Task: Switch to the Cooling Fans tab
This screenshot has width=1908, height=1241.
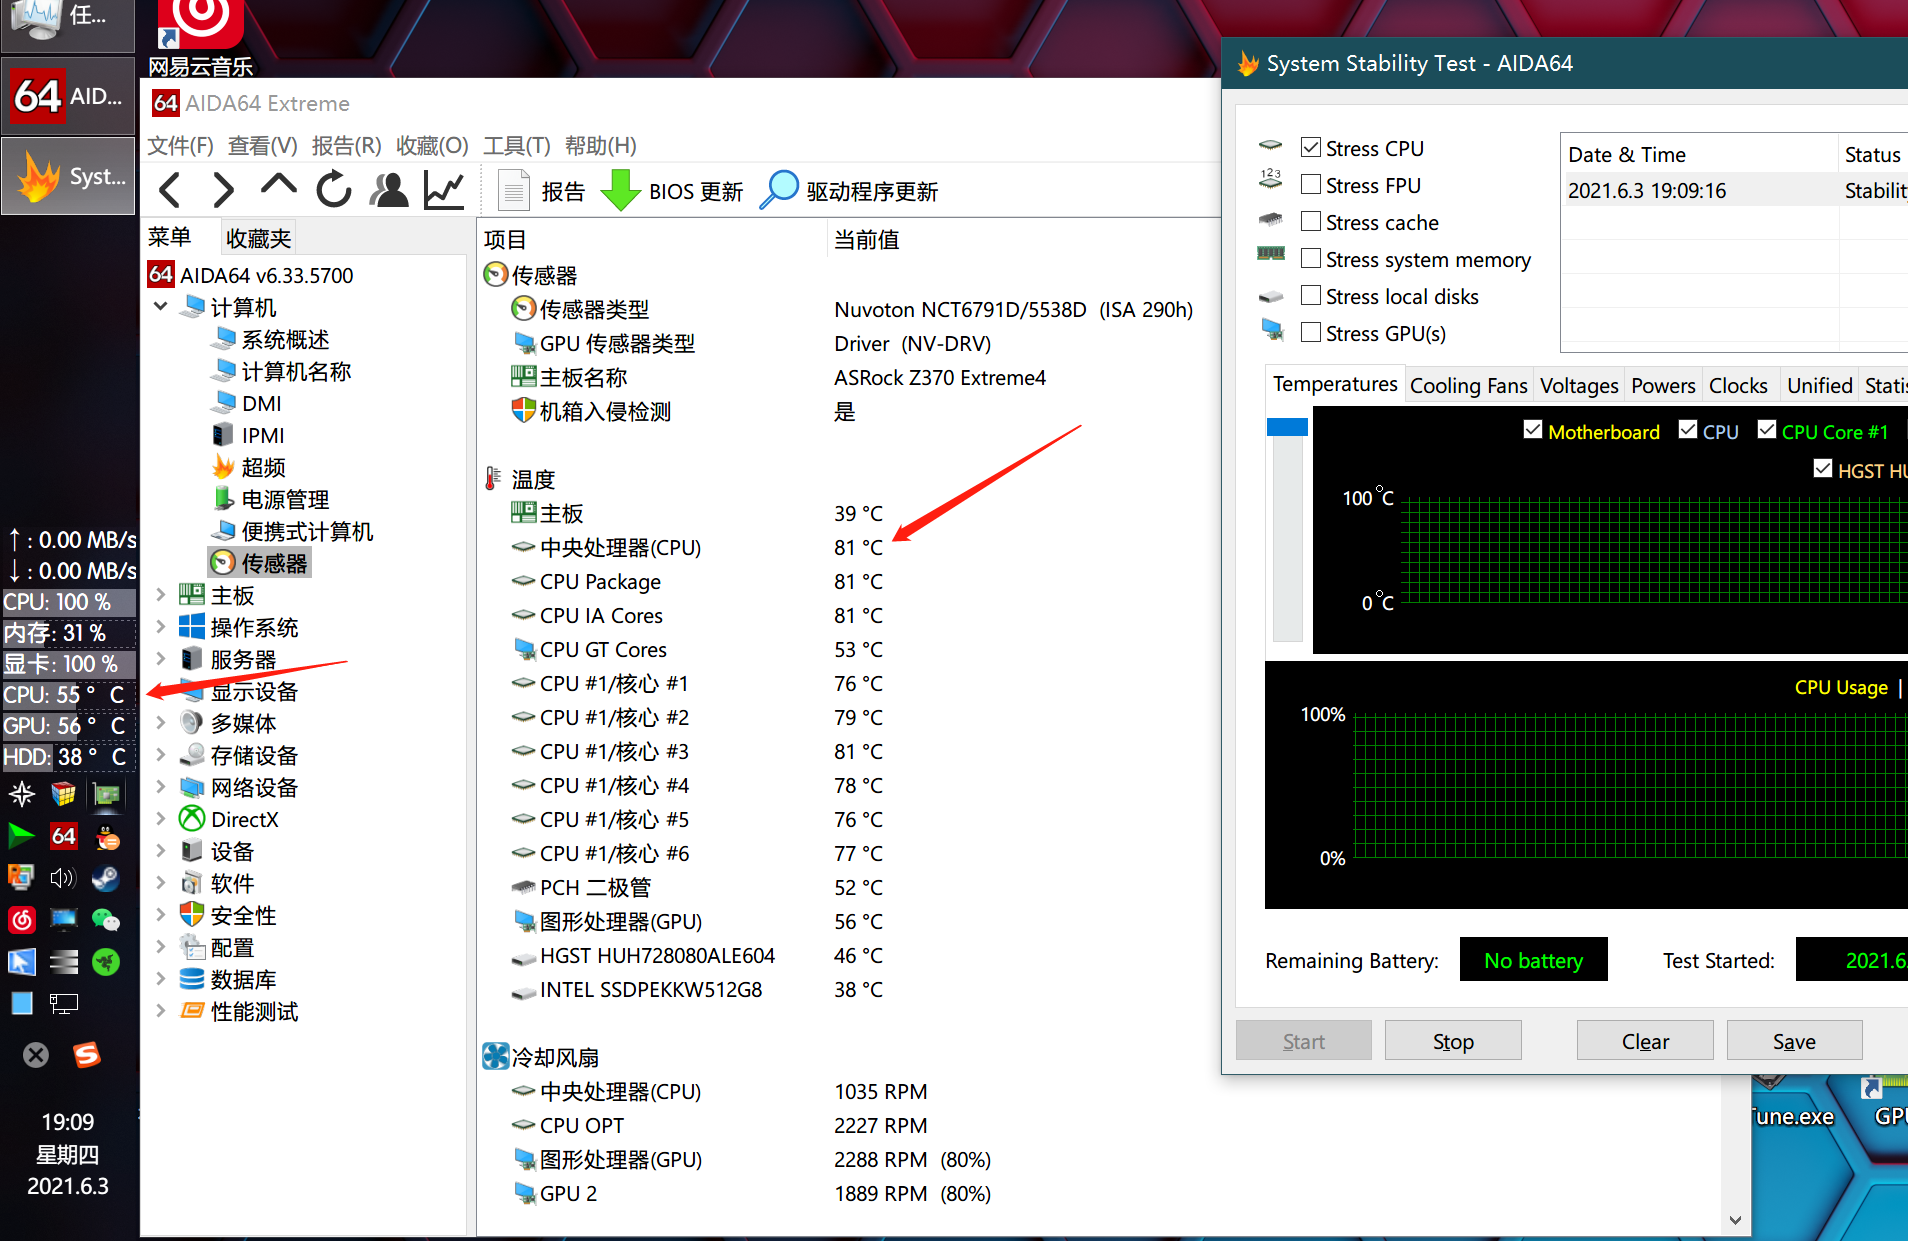Action: [x=1469, y=386]
